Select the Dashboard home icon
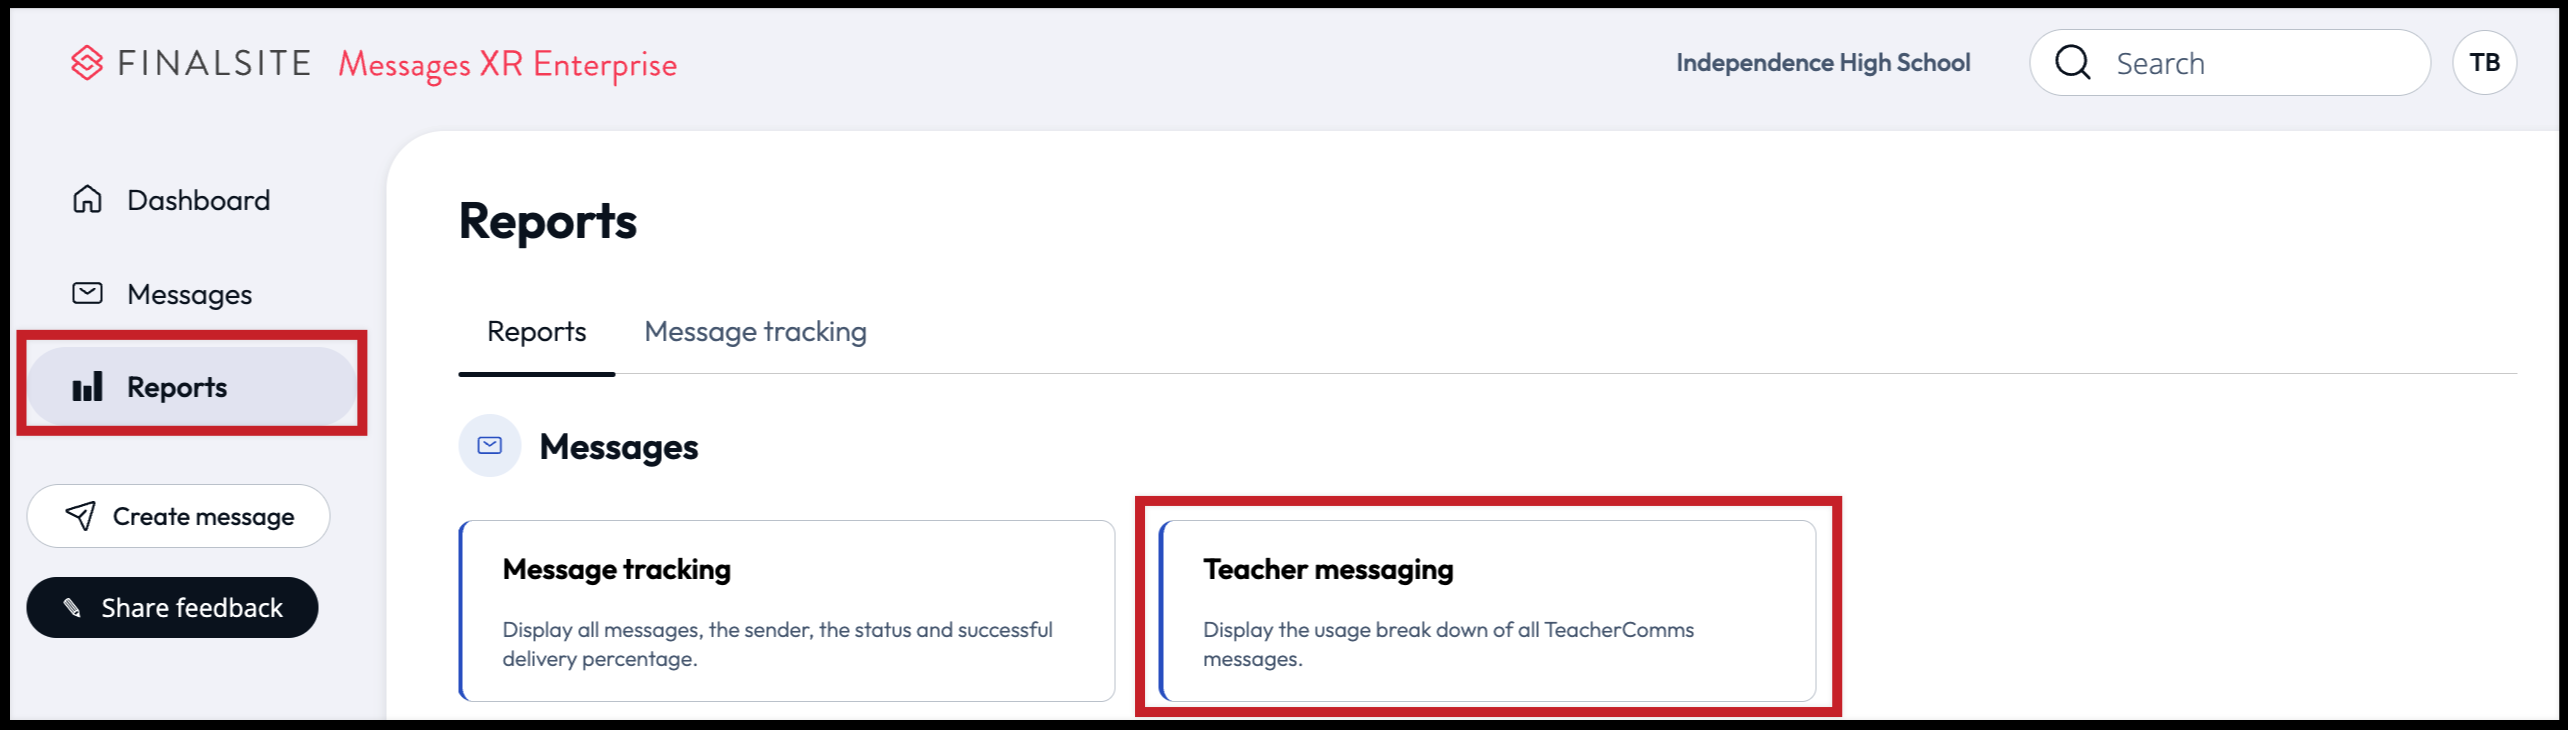Screen dimensions: 2568x730 coord(87,199)
